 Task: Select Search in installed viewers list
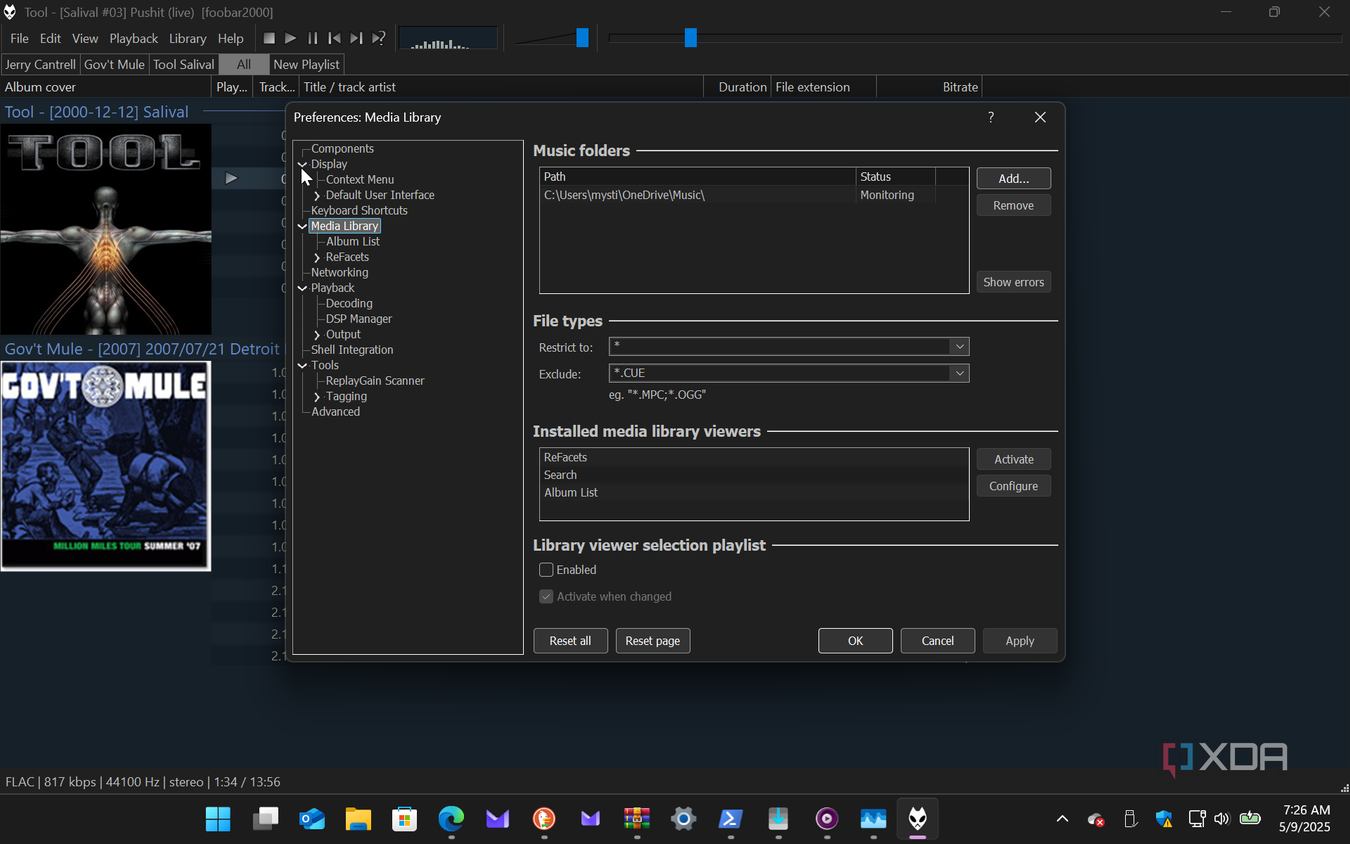[754, 475]
